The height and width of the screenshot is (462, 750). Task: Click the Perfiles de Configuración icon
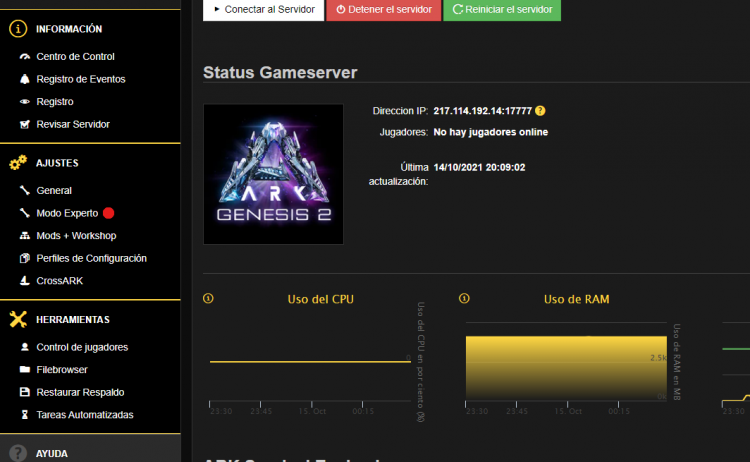(26, 258)
